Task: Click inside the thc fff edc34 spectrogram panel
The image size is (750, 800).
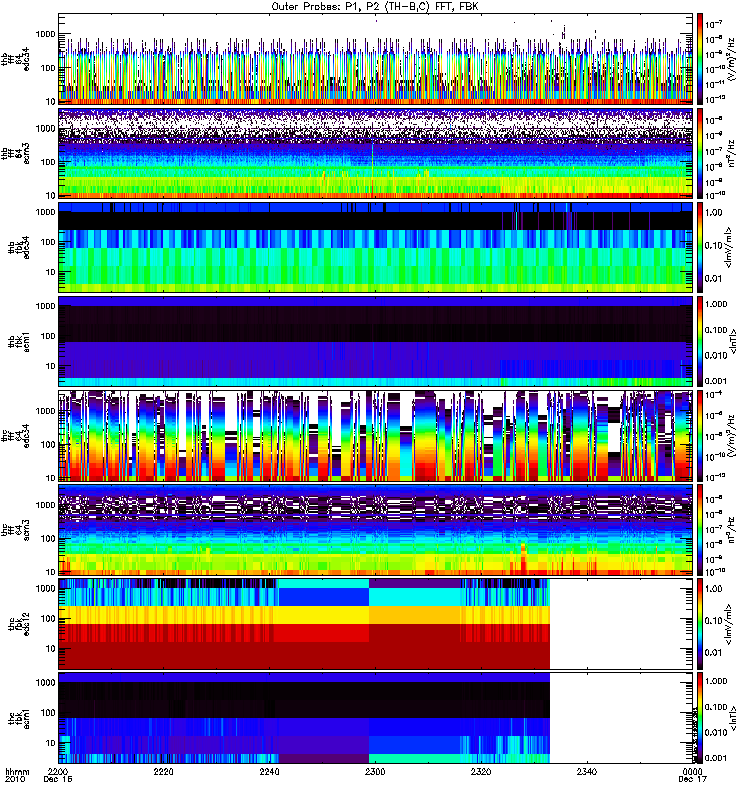Action: coord(376,435)
